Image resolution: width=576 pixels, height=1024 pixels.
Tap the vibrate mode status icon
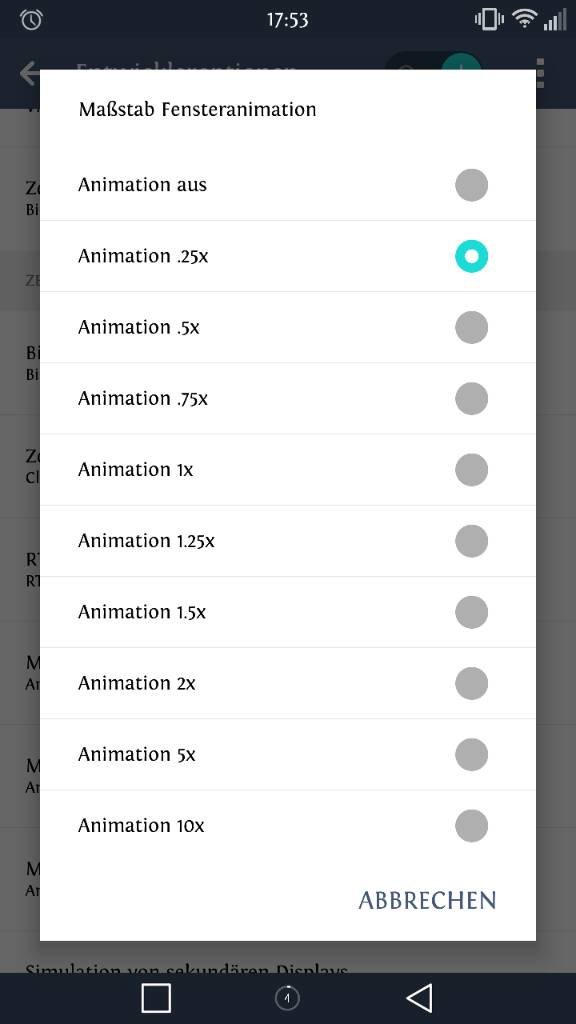(489, 20)
